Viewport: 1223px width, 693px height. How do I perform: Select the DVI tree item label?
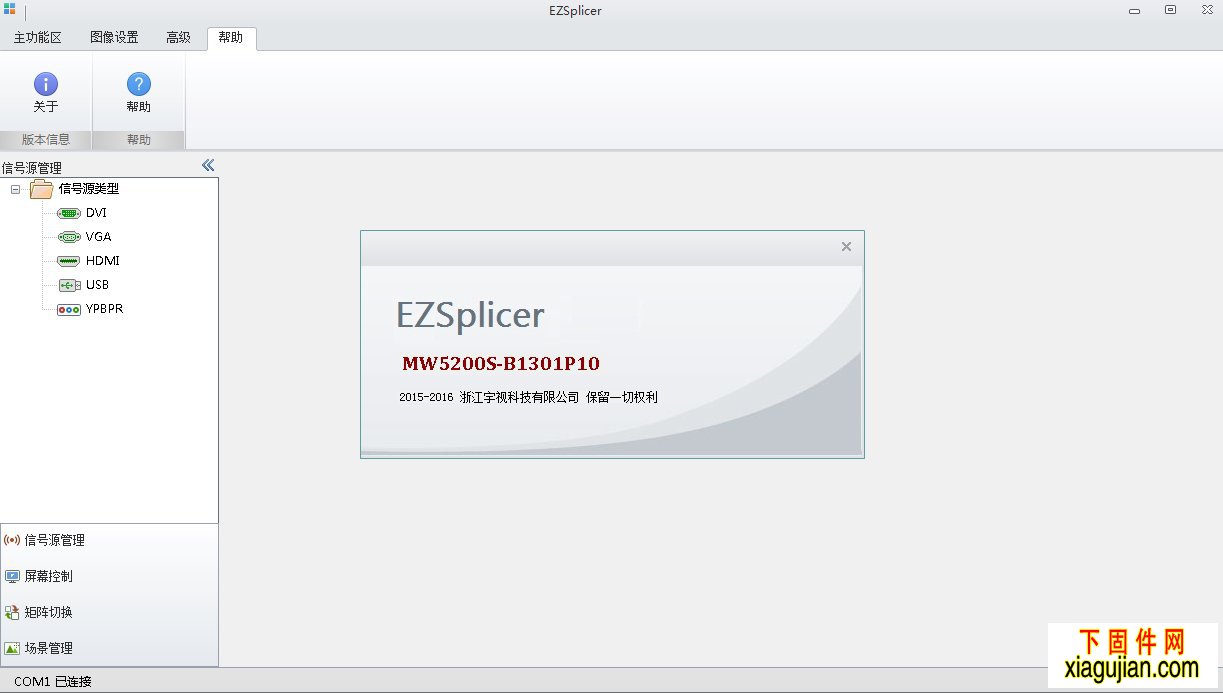pyautogui.click(x=96, y=213)
